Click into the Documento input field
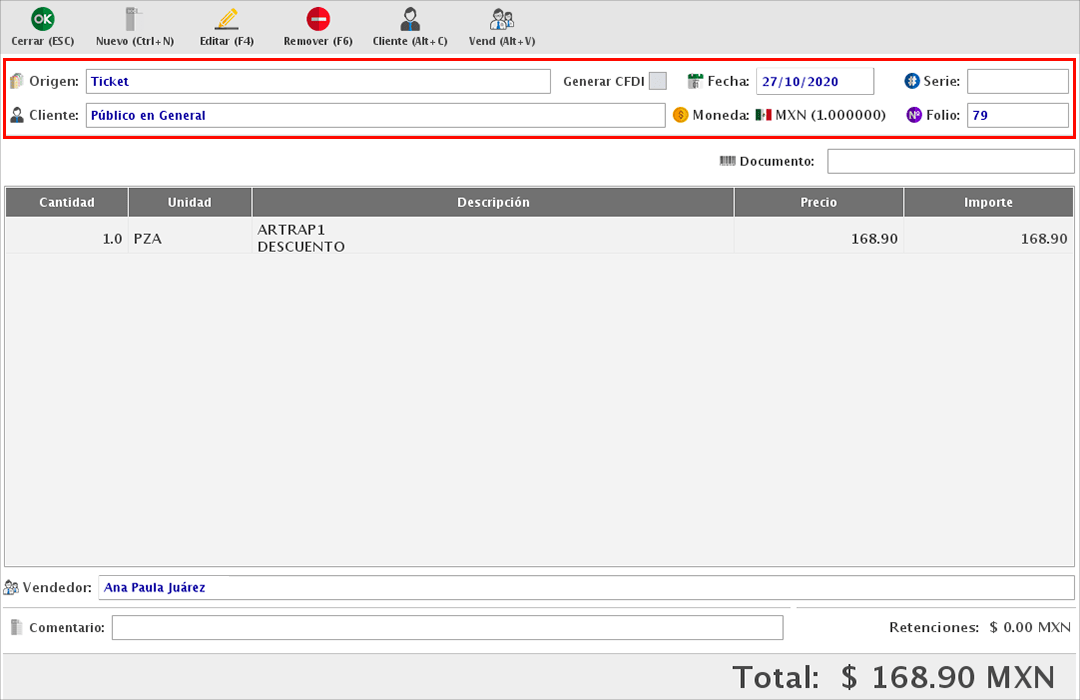The height and width of the screenshot is (700, 1080). pos(950,161)
